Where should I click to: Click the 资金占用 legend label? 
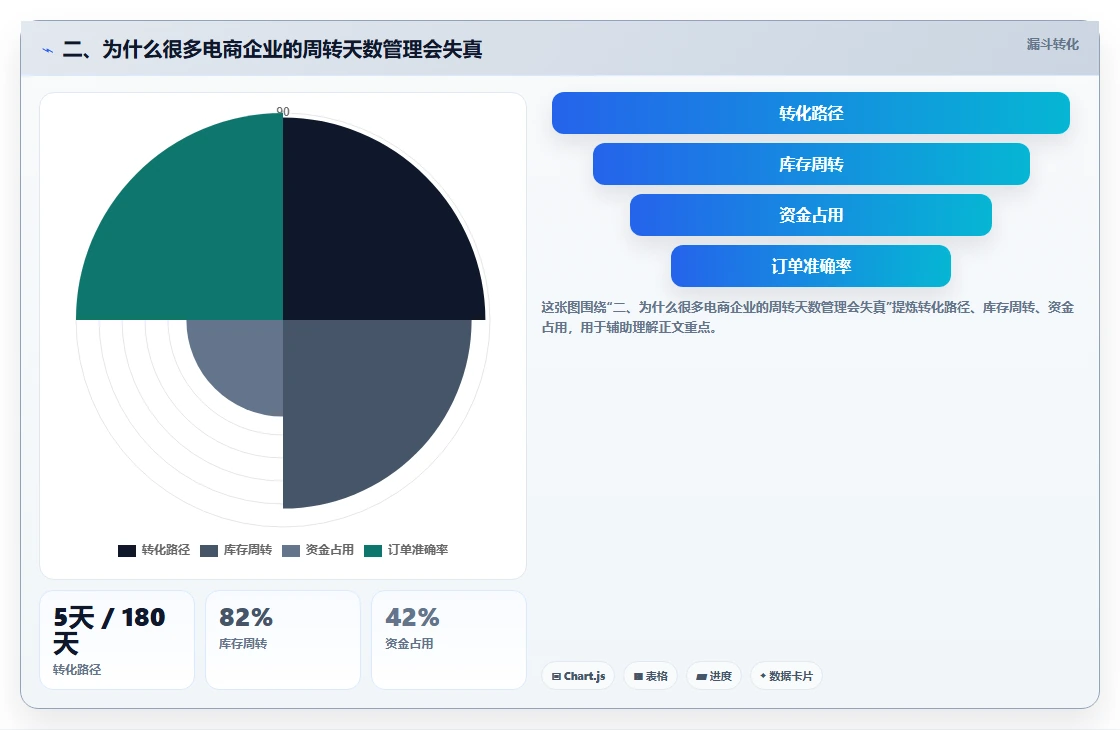click(x=330, y=550)
